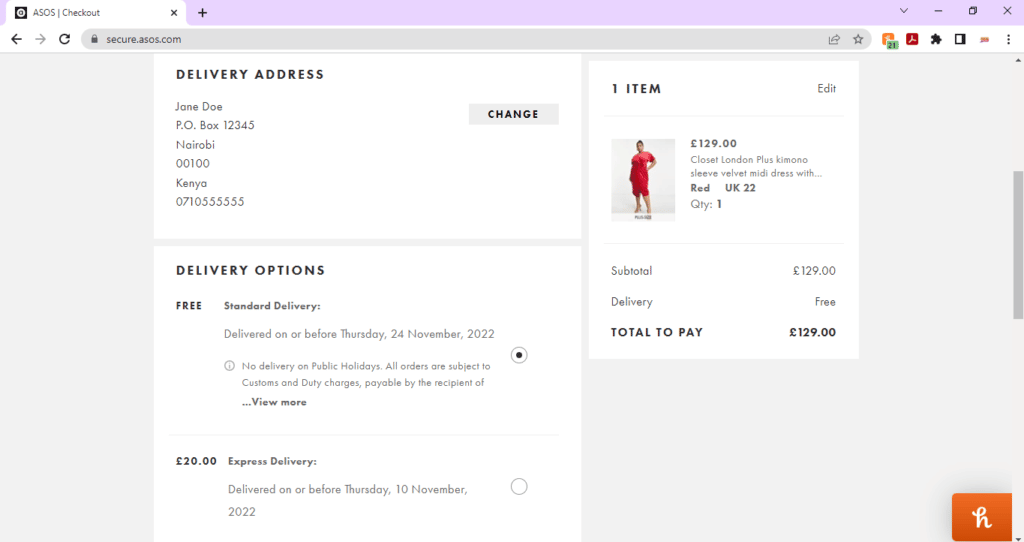Click the delivery info circle icon
Screen dimensions: 1024x542
coord(230,366)
